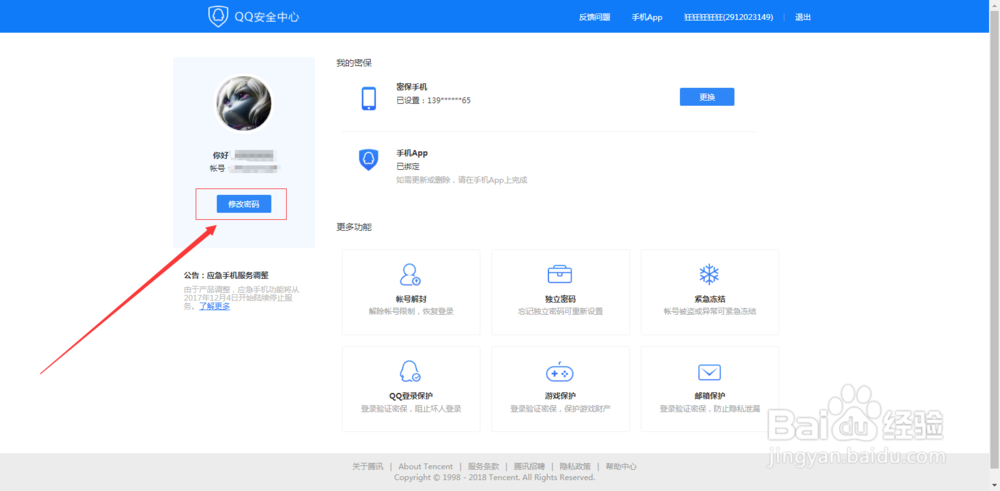Click the QQ登录保护 card title

click(x=411, y=396)
